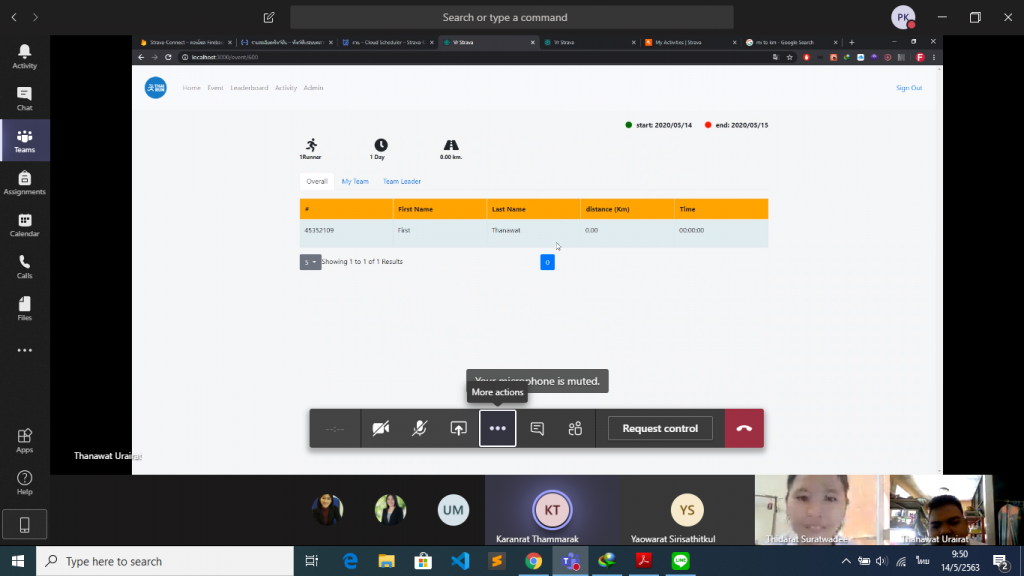Viewport: 1024px width, 576px height.
Task: Unmute the microphone
Action: click(x=420, y=428)
